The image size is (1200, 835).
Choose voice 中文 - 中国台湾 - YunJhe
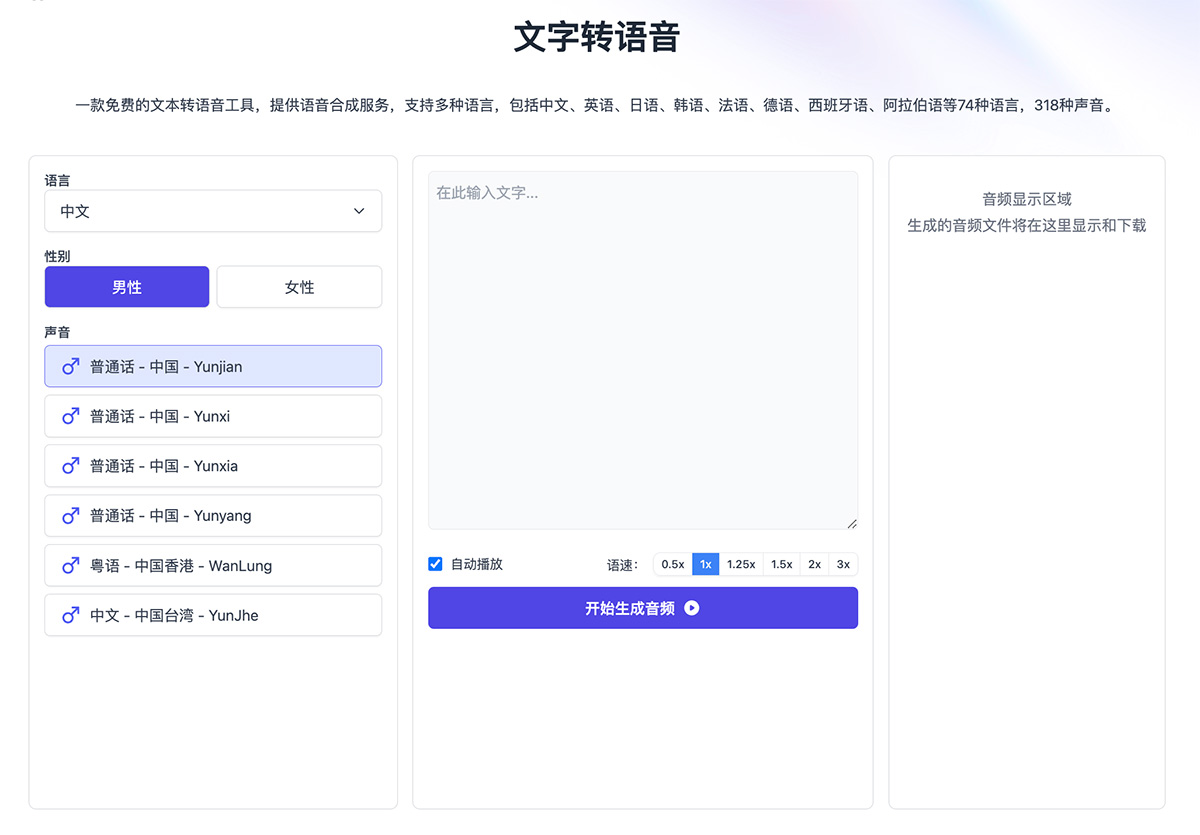(213, 615)
